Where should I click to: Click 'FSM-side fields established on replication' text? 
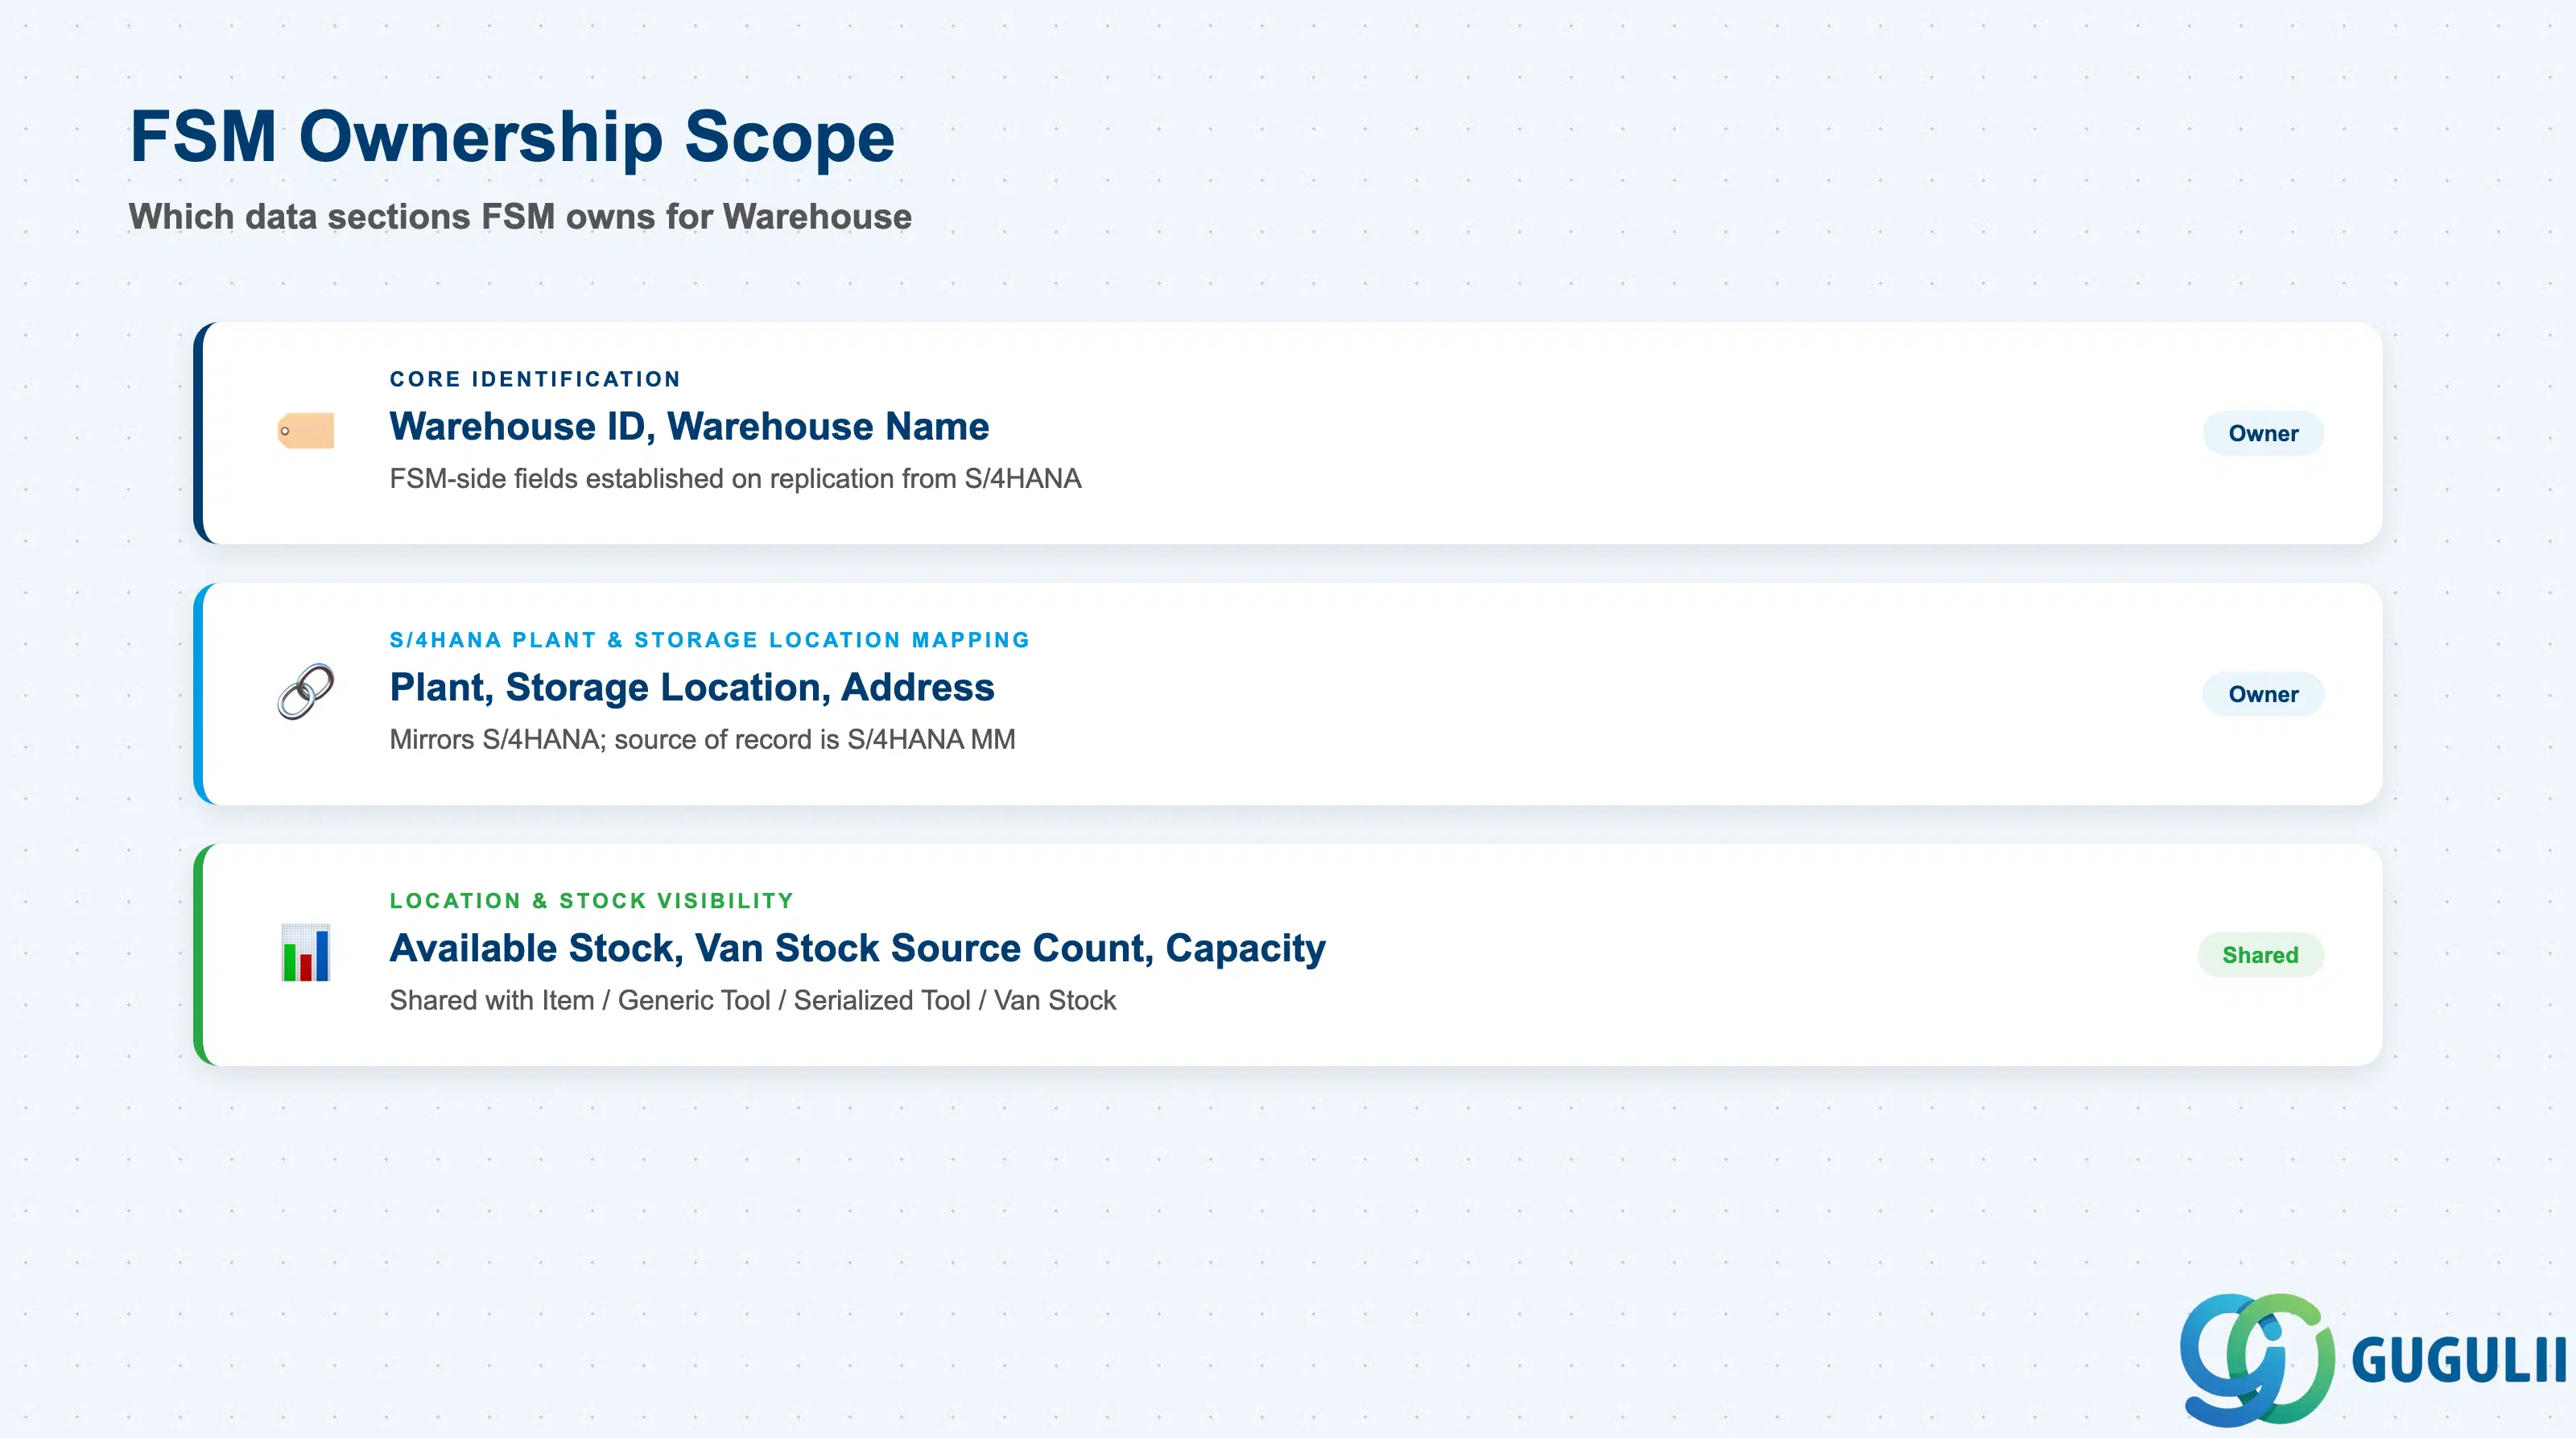[735, 479]
